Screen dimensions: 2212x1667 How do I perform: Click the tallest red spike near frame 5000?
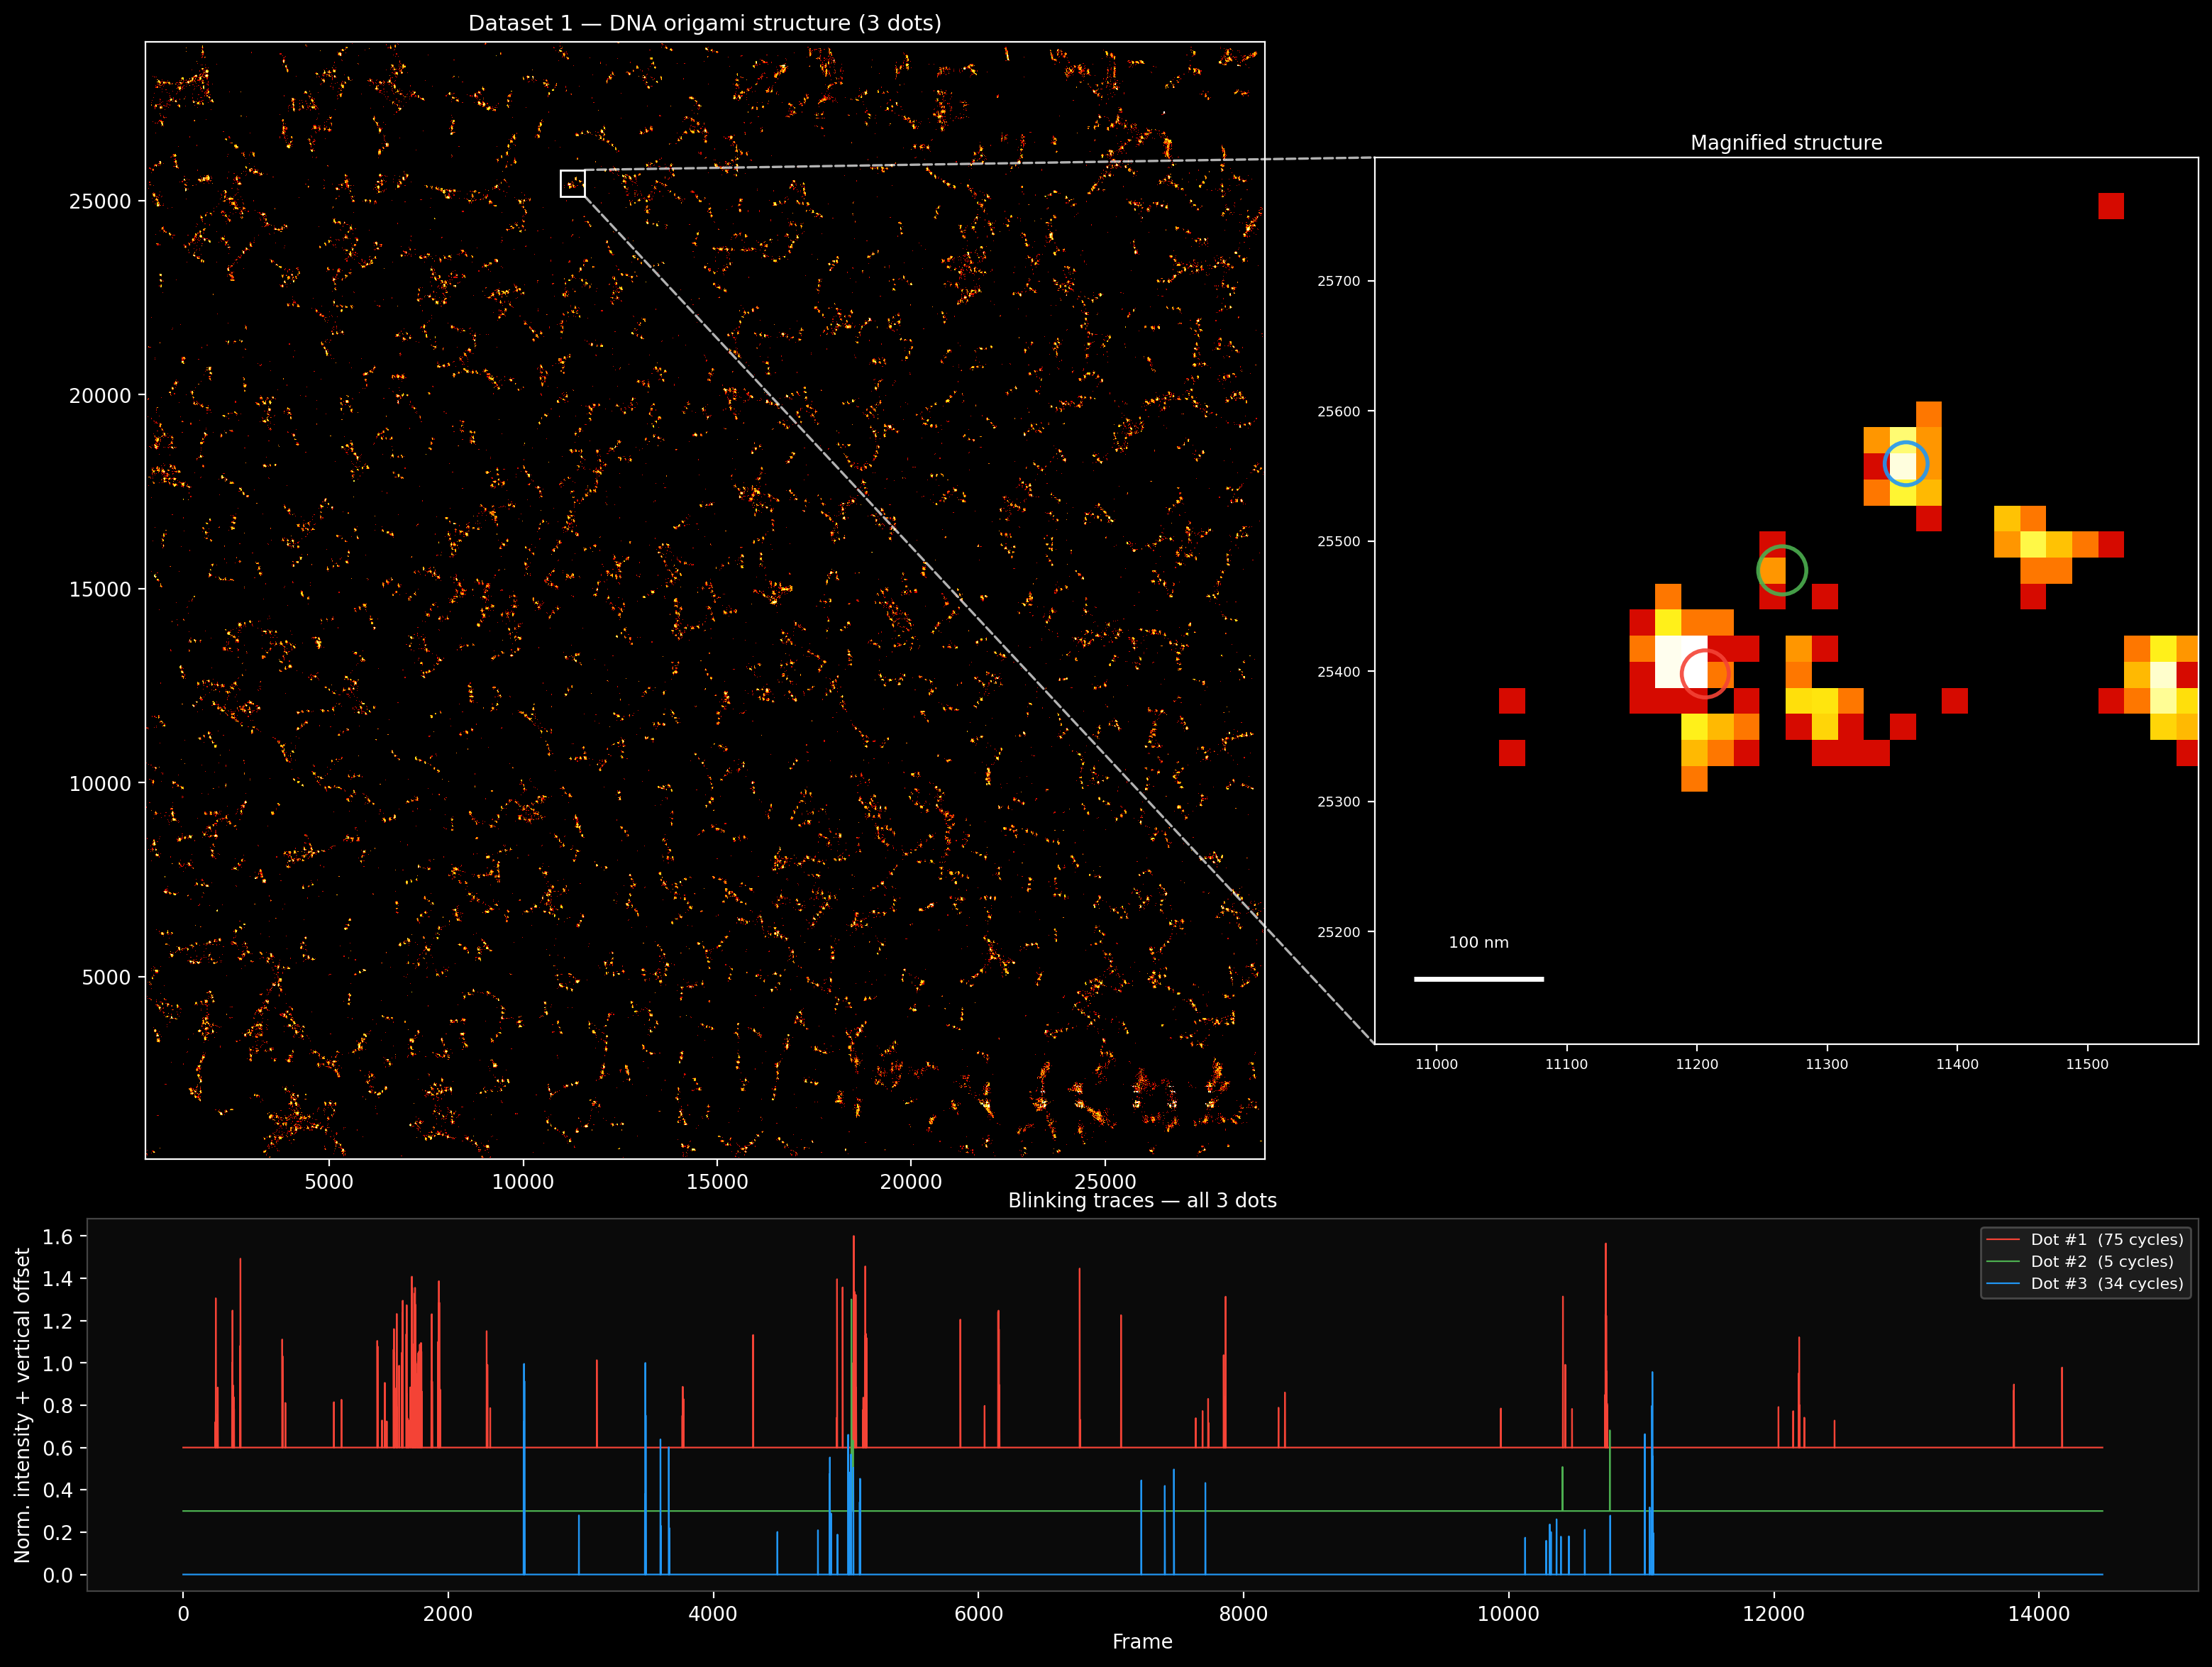(x=853, y=1340)
